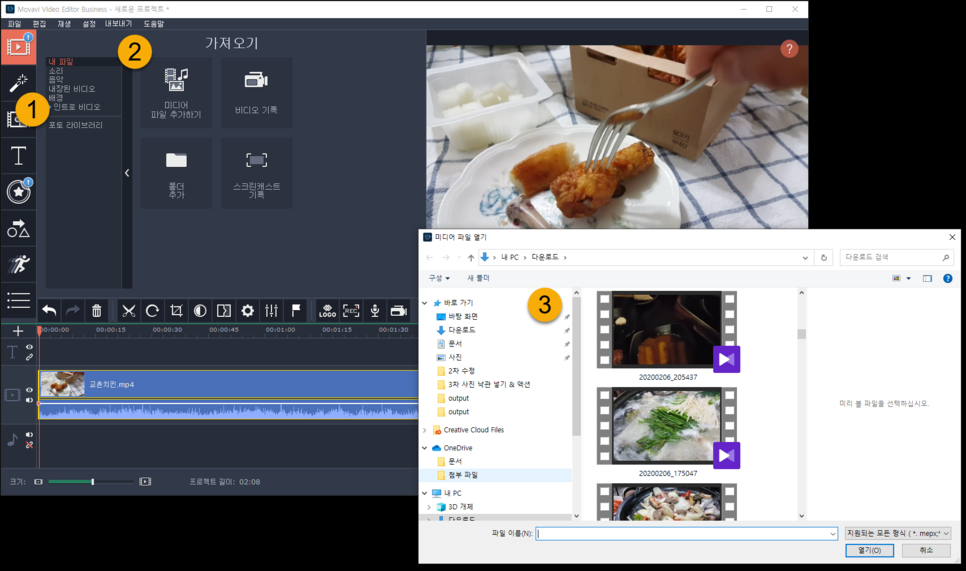Open Audio Properties sliders icon
Screen dimensions: 966x571
[x=272, y=311]
